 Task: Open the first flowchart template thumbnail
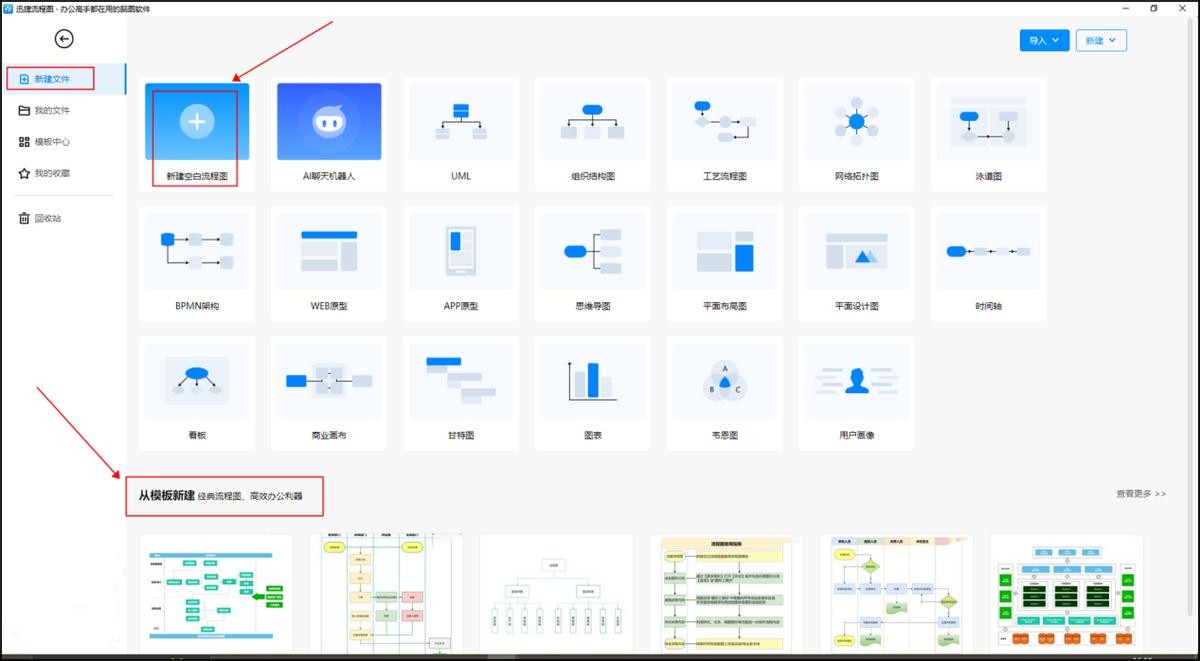(216, 593)
